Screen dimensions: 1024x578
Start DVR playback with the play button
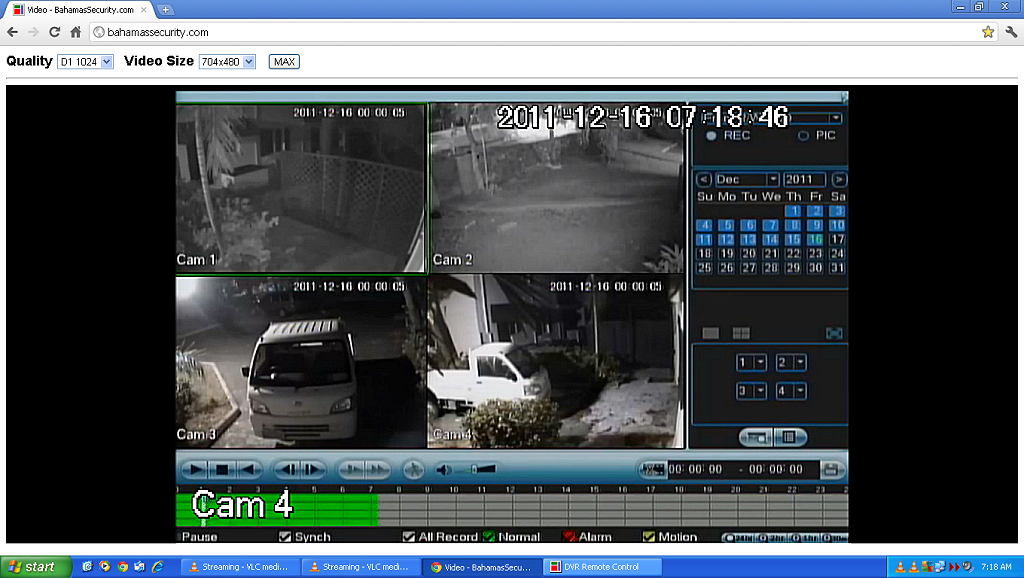(x=194, y=469)
